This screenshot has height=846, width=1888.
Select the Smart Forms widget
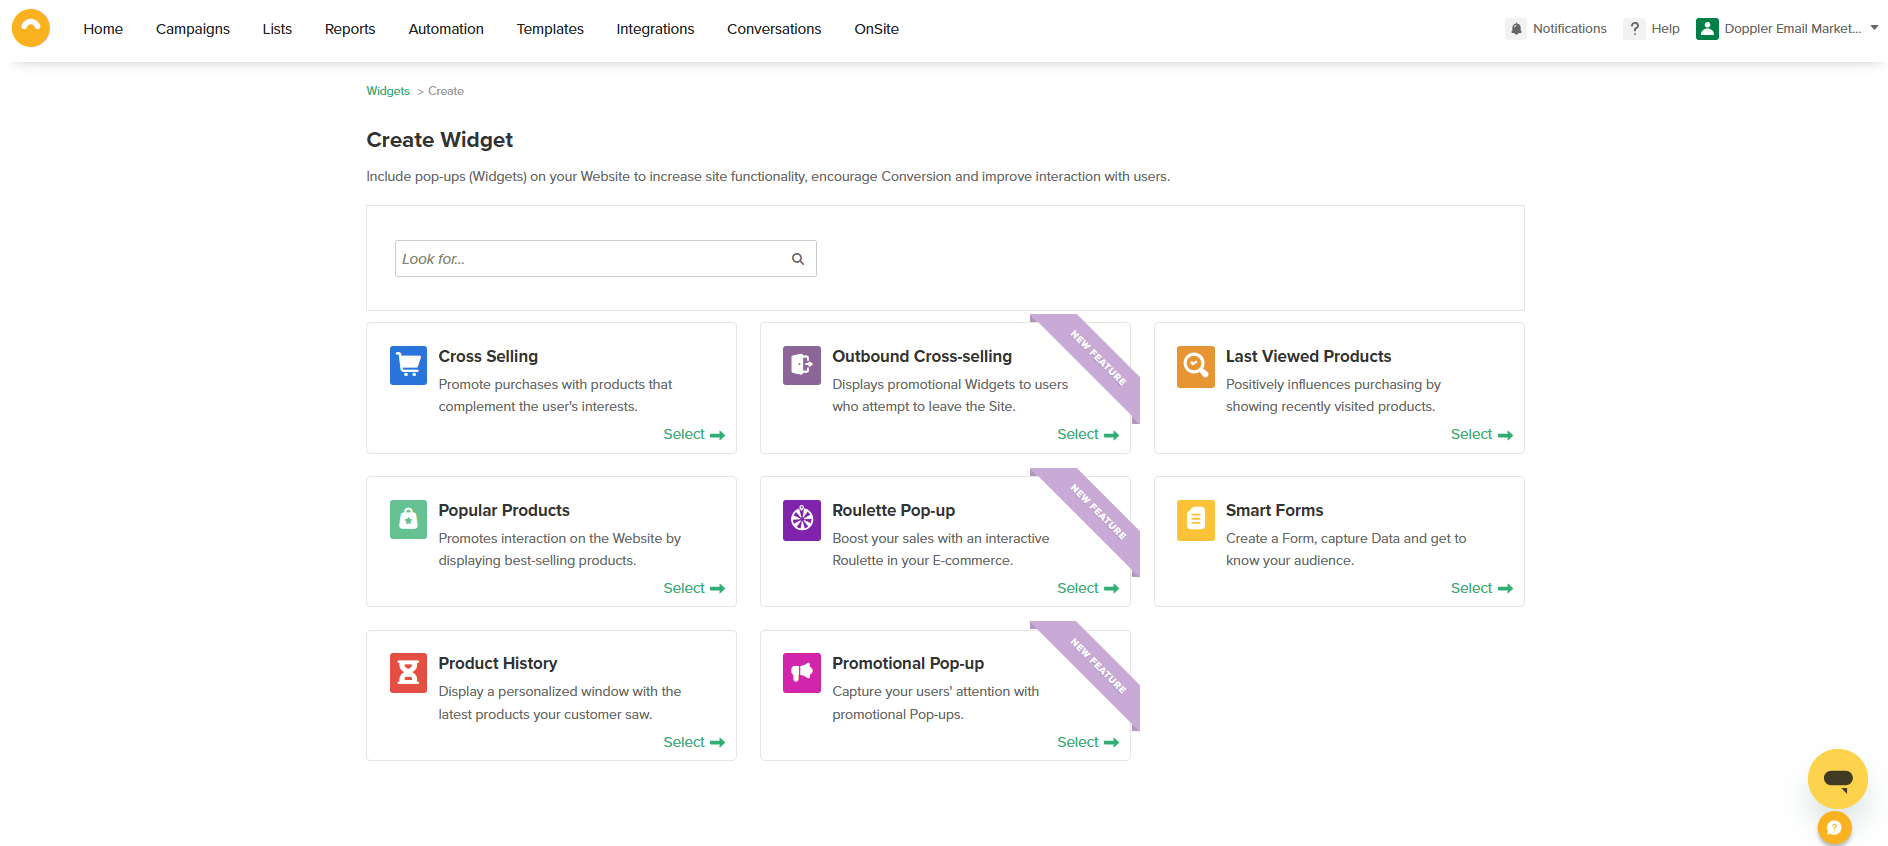pos(1480,588)
